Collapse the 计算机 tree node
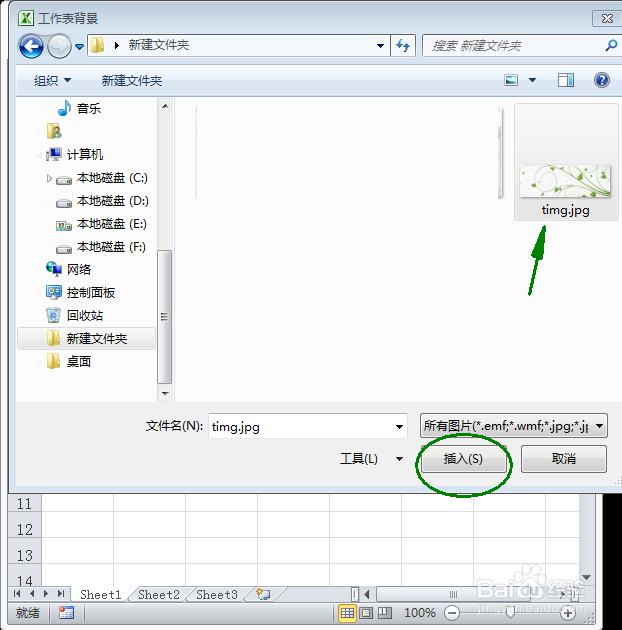This screenshot has height=630, width=622. pyautogui.click(x=39, y=155)
